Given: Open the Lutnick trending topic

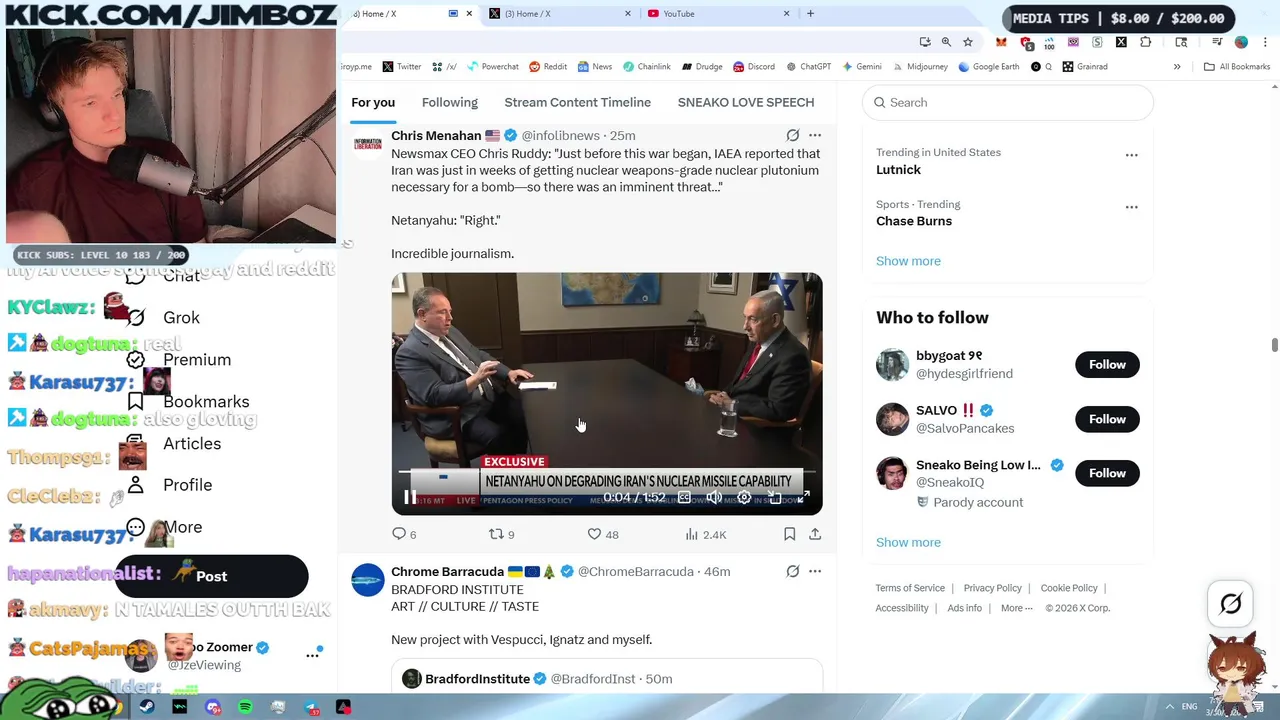Looking at the screenshot, I should click(899, 169).
